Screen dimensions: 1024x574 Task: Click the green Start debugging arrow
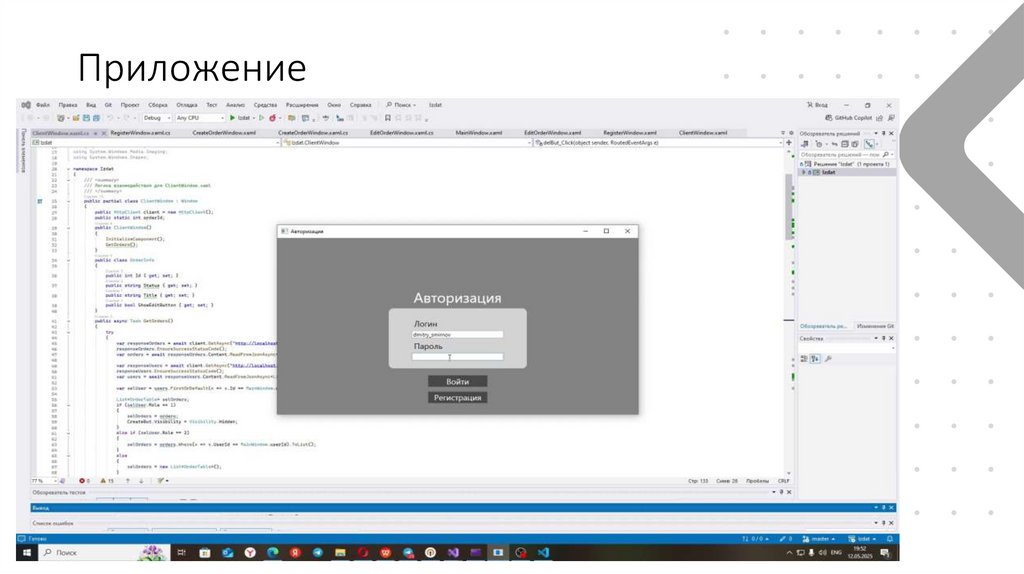[232, 118]
